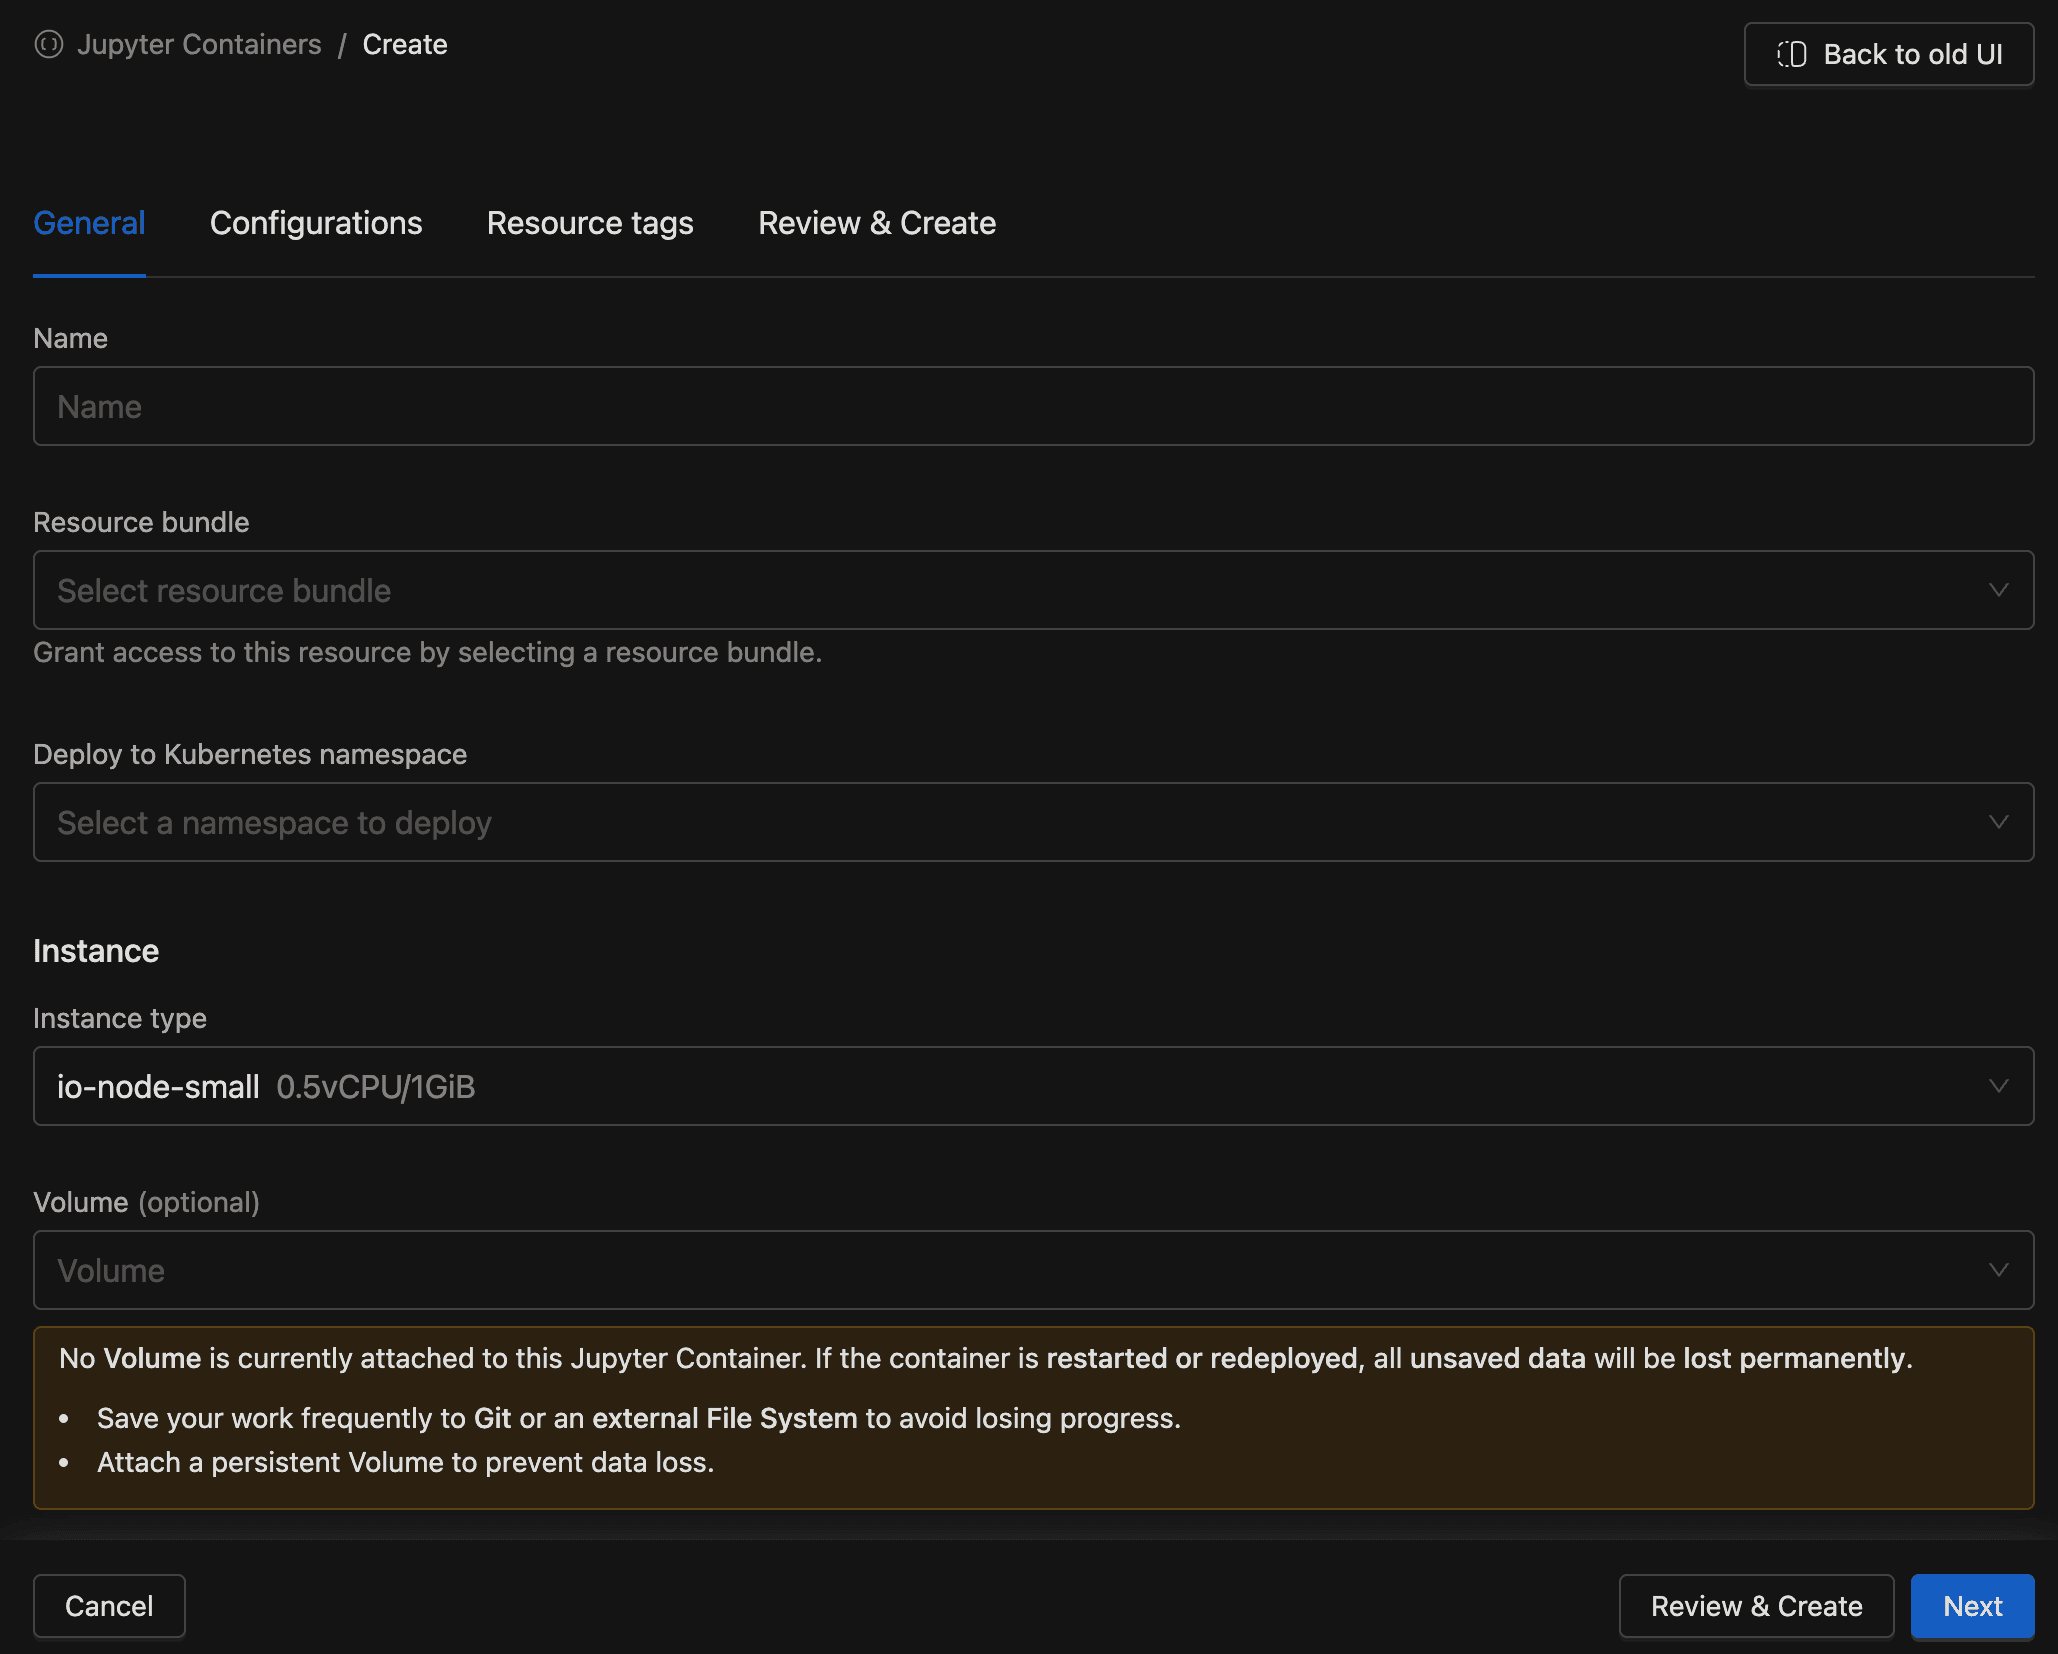Navigate to Jupyter Containers breadcrumb link
This screenshot has width=2058, height=1654.
click(x=199, y=45)
